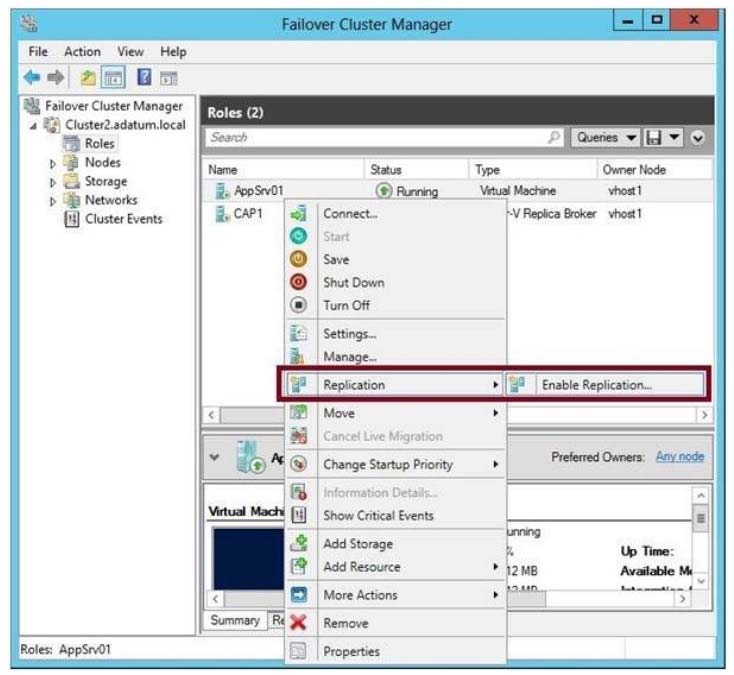Viewport: 734px width, 675px height.
Task: Open the Action menu
Action: coord(82,51)
